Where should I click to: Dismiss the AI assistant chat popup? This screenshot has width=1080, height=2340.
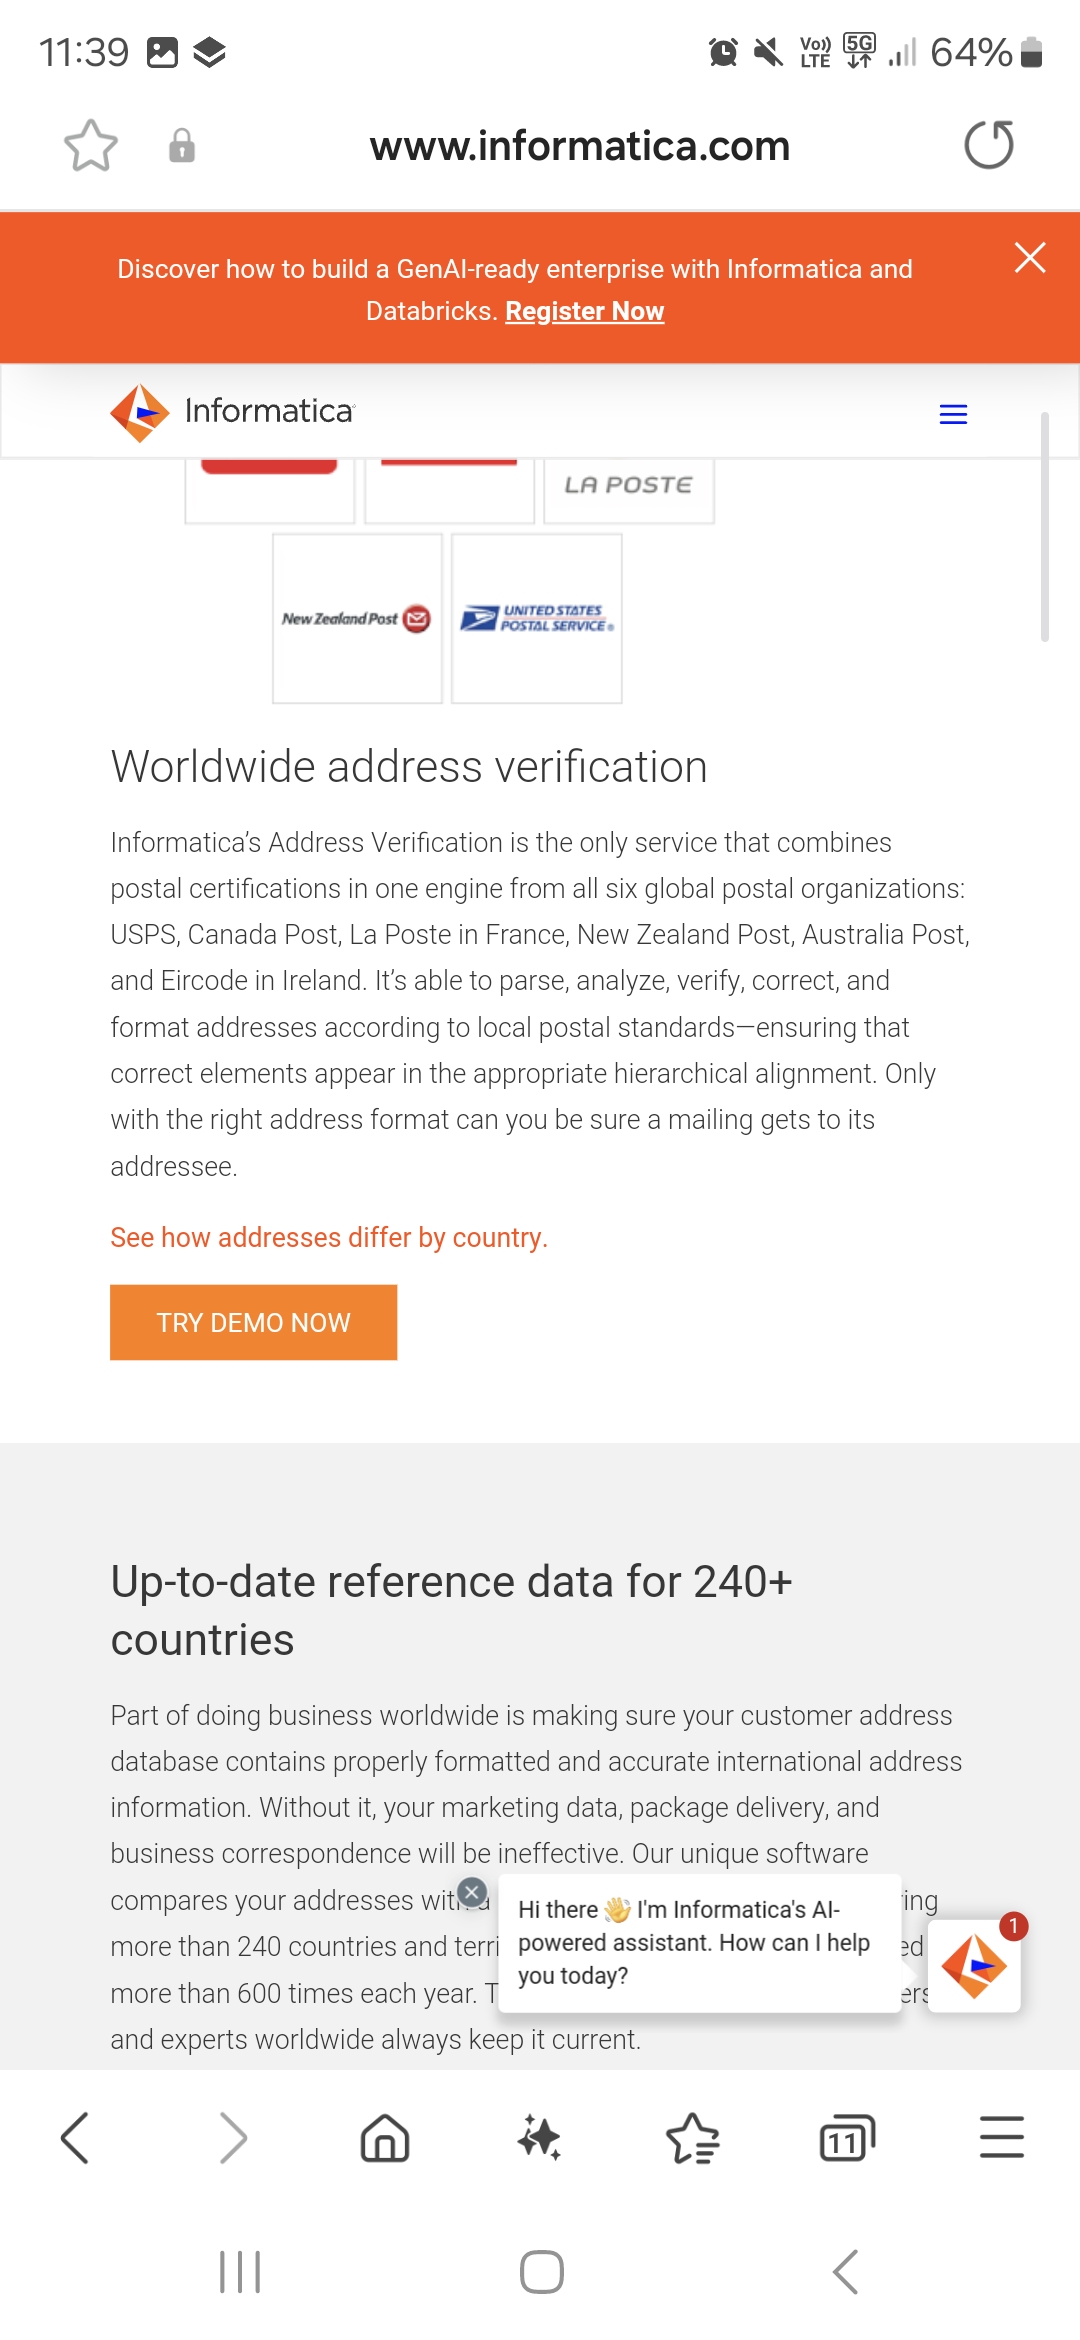point(472,1892)
